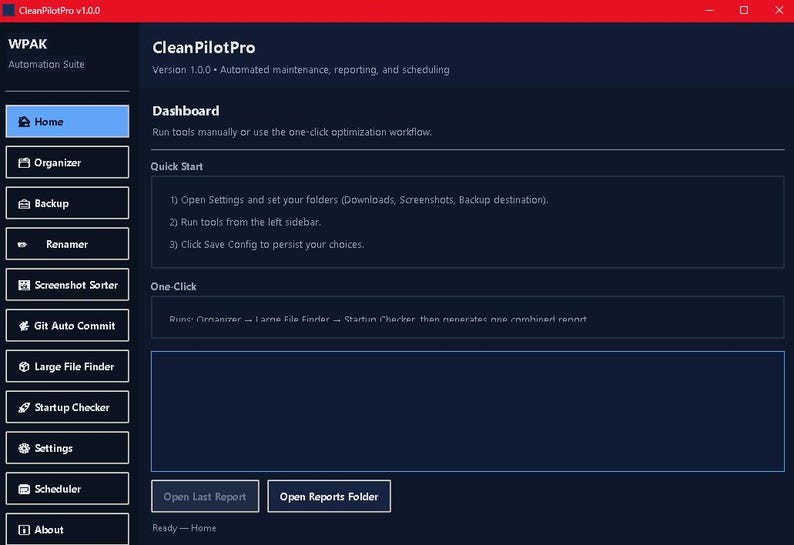
Task: Click the 'Click Save Config to persist' step
Action: (267, 244)
